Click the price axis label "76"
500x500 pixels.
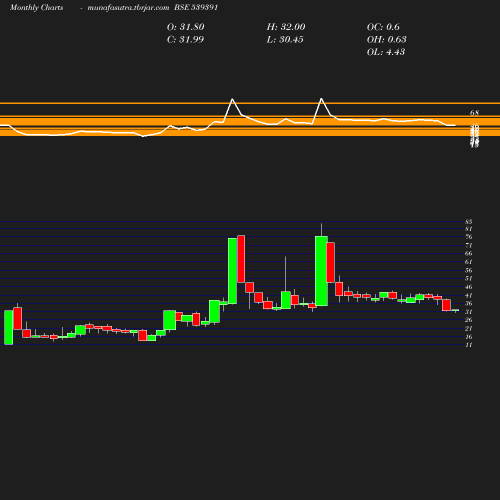469,237
